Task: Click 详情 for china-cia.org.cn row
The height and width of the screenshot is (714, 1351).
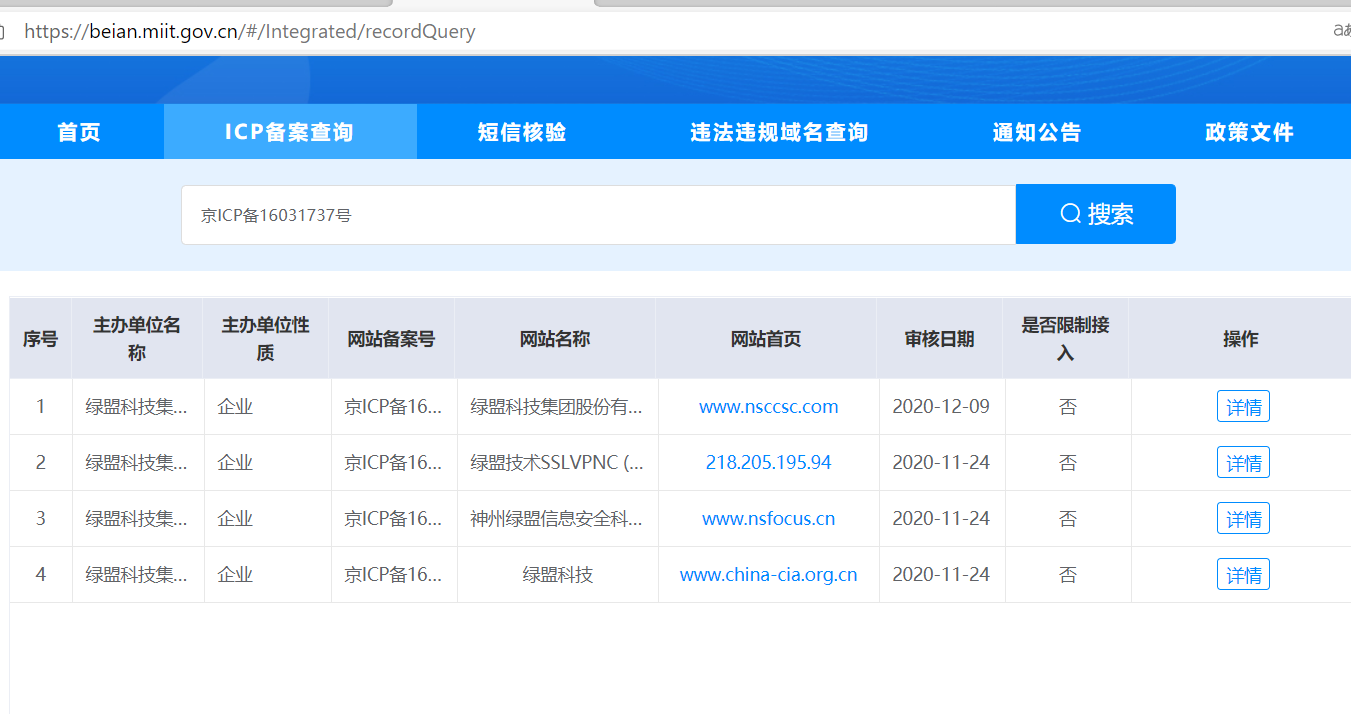Action: pyautogui.click(x=1243, y=575)
